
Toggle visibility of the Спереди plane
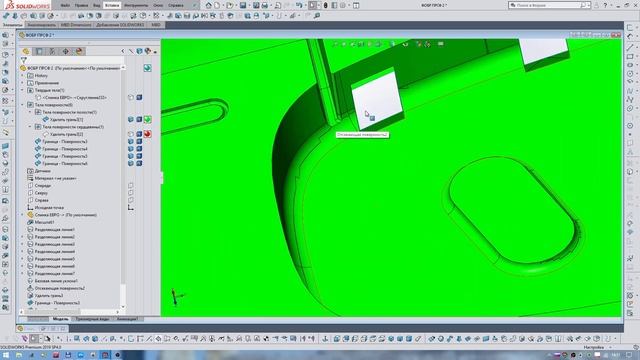[x=131, y=186]
